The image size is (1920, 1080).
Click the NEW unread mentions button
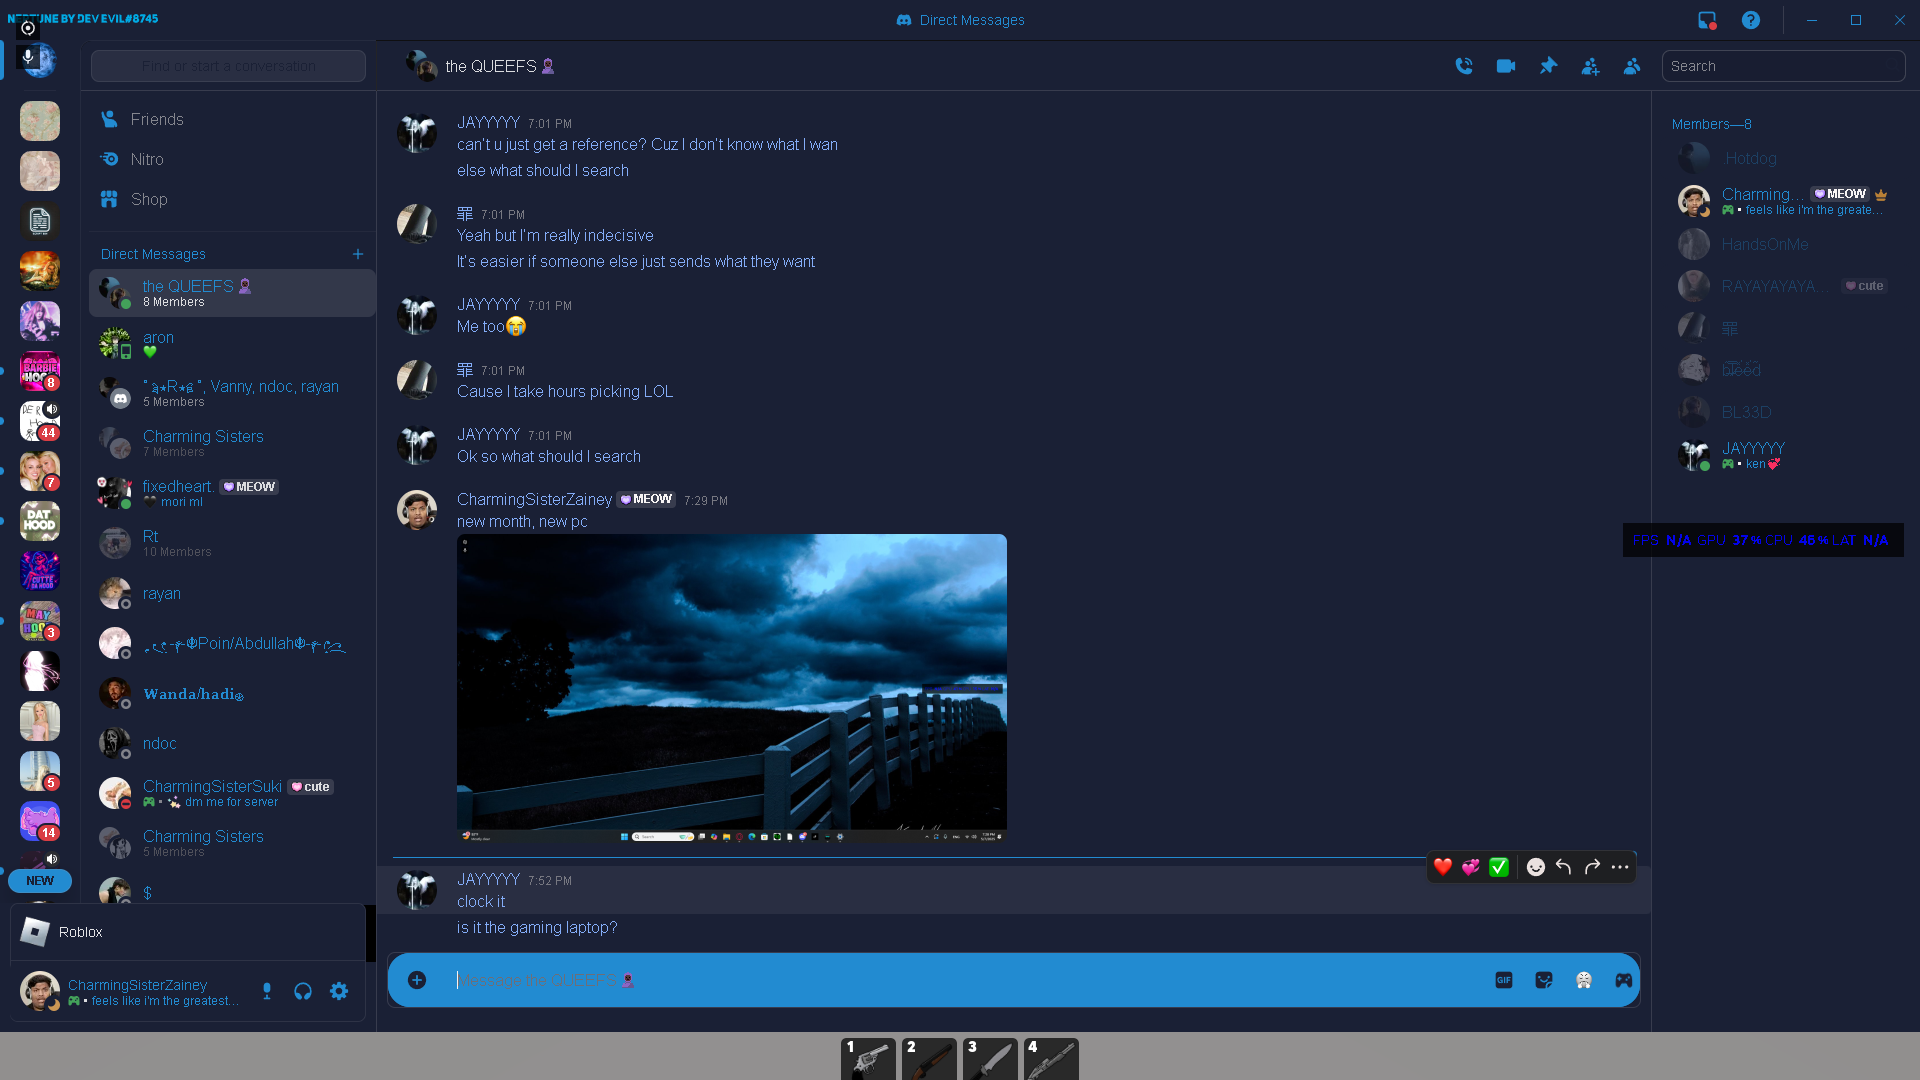40,881
